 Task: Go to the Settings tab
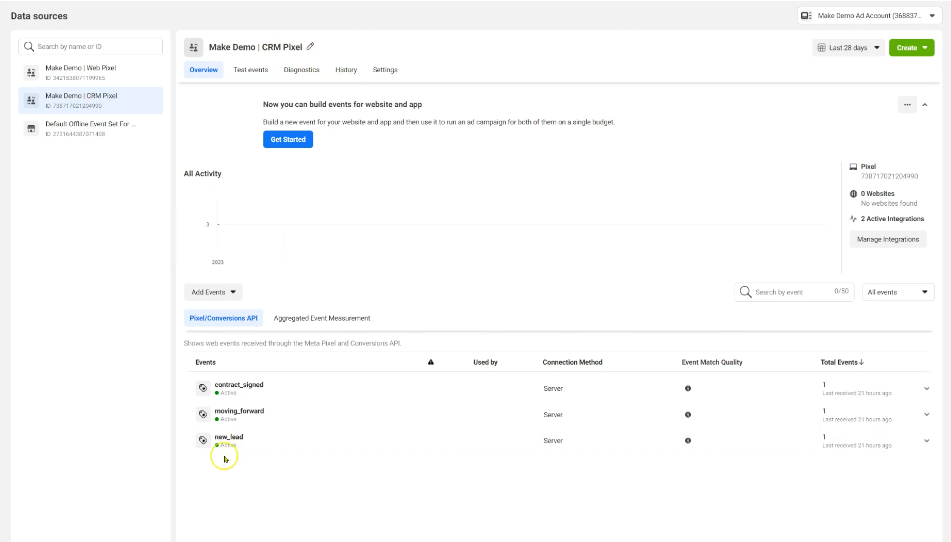point(385,70)
